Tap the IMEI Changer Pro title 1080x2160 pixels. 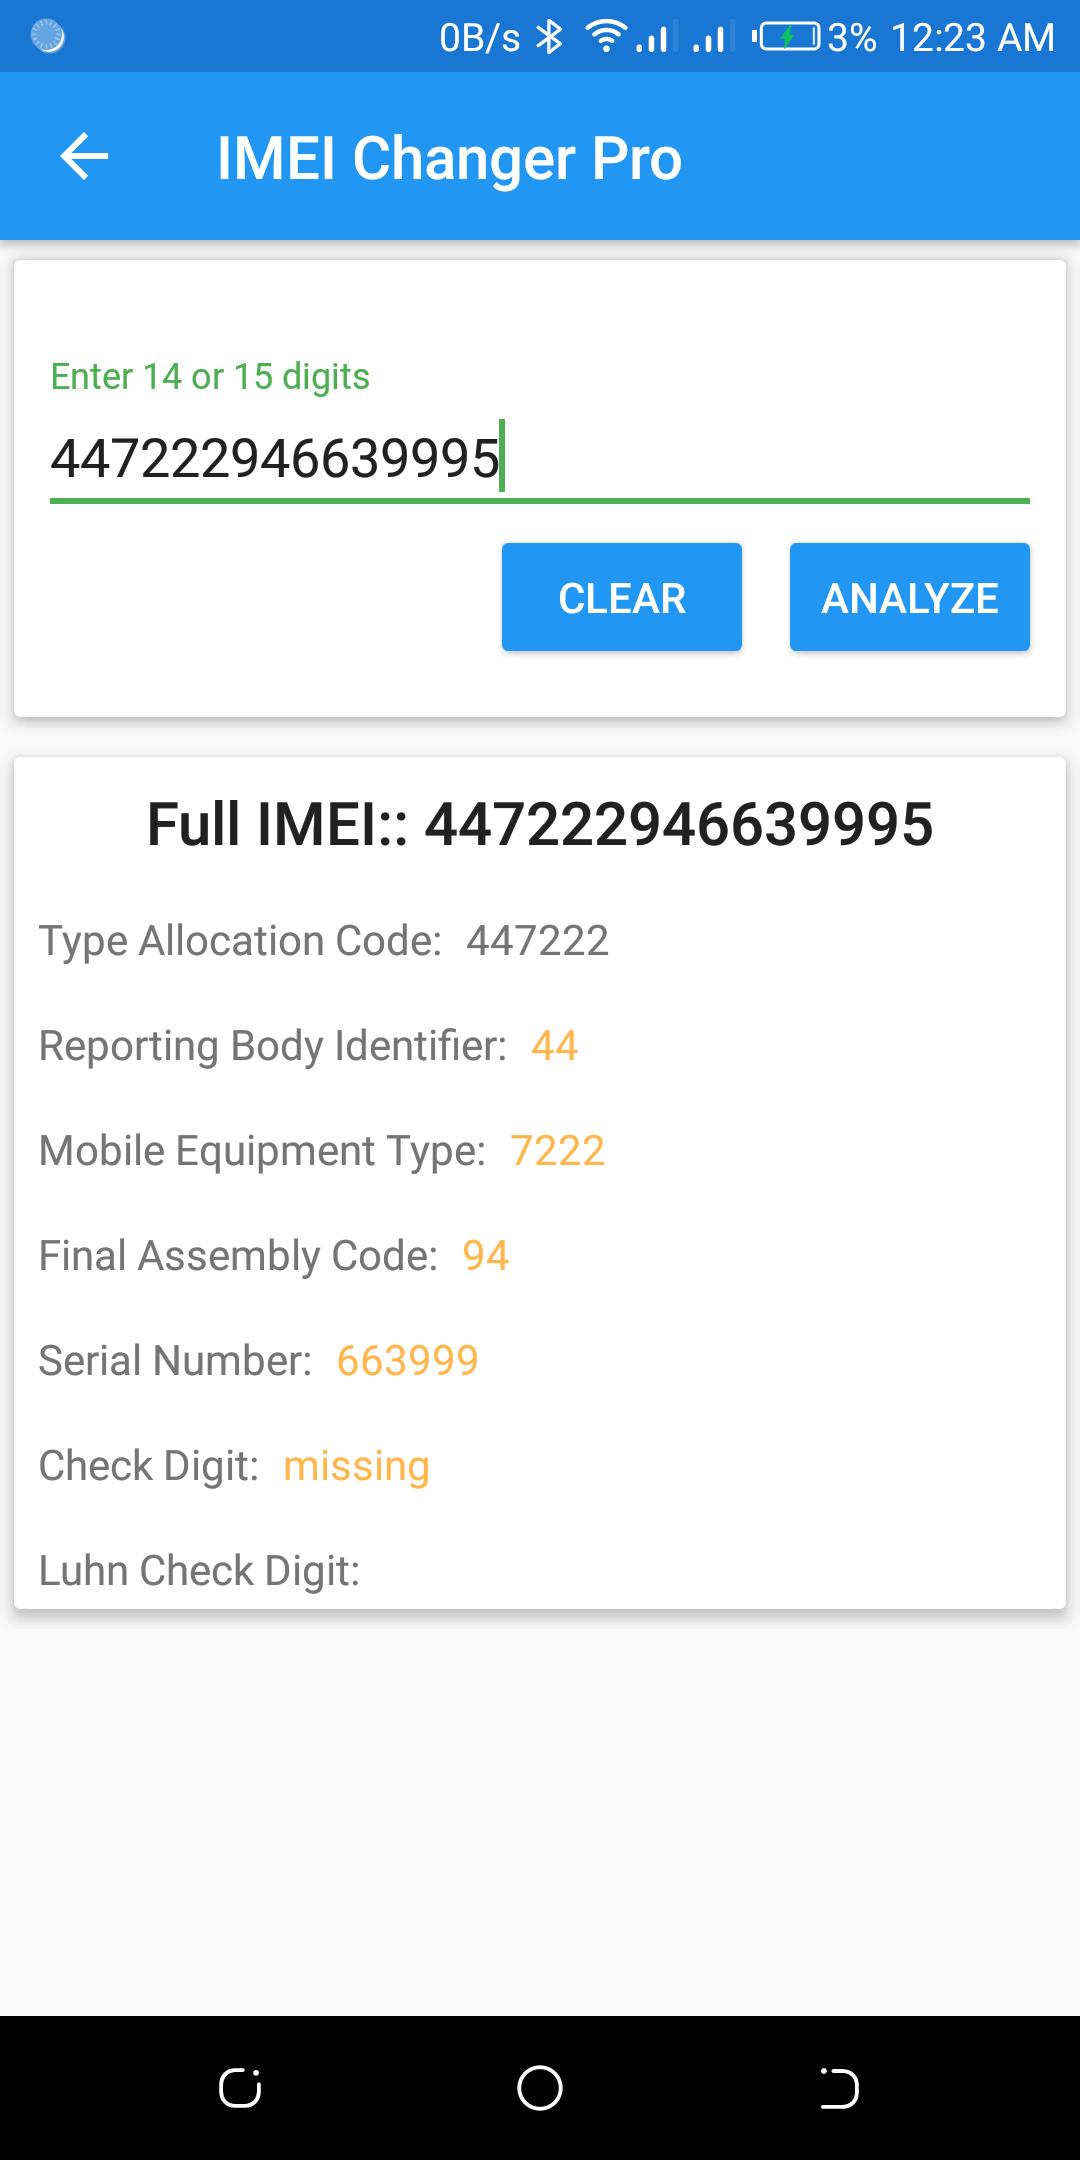[x=449, y=159]
